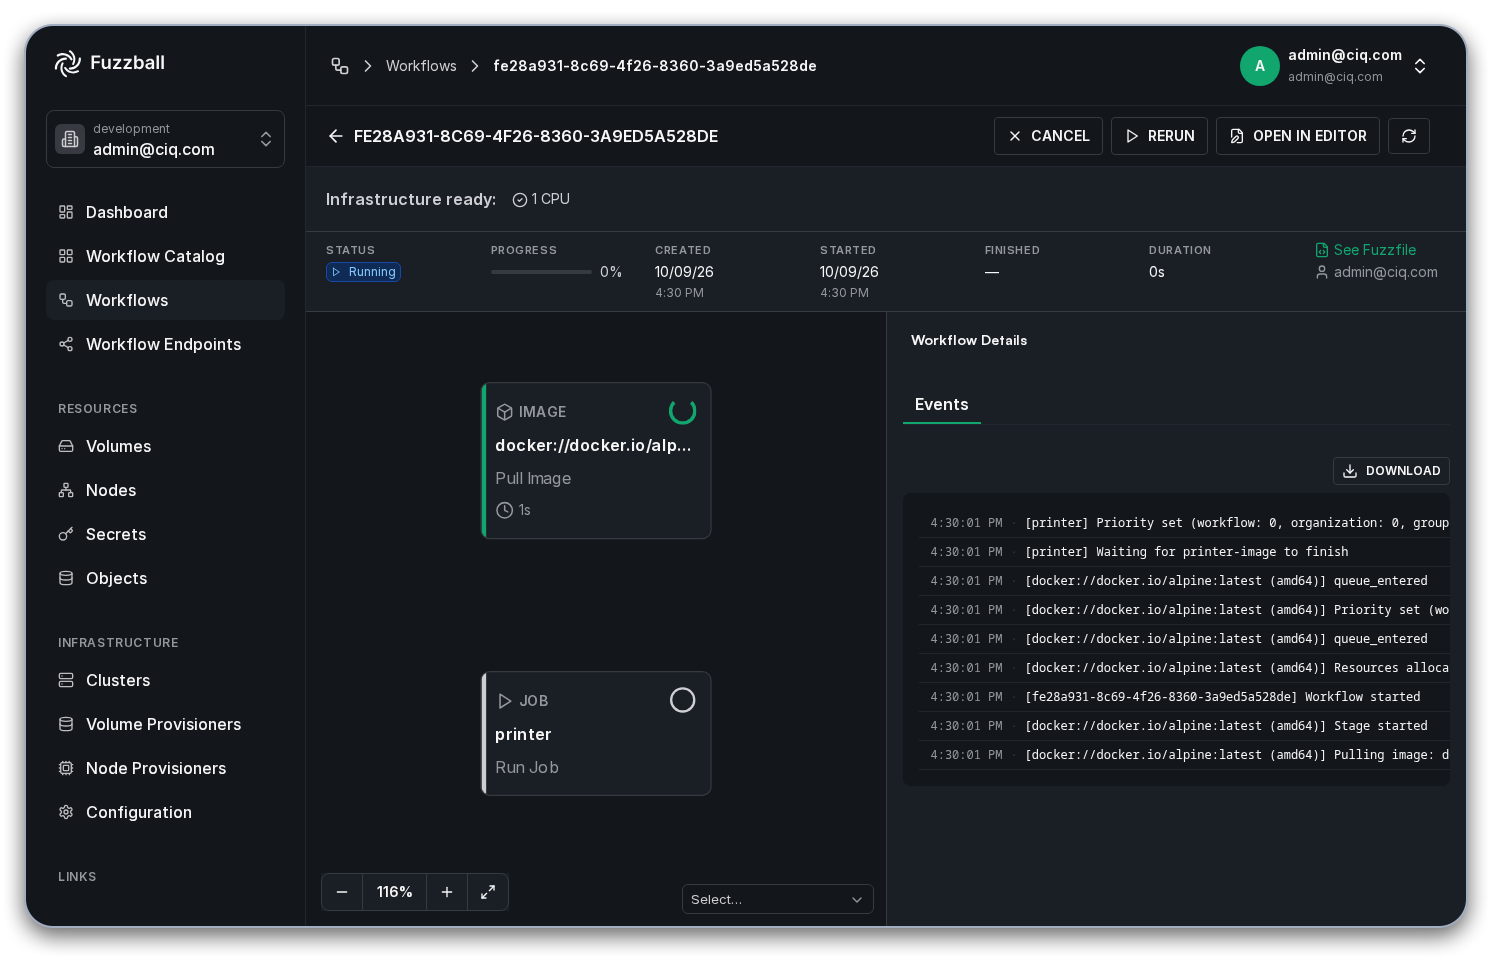Click the IMAGE cube icon
Image resolution: width=1492 pixels, height=960 pixels.
pos(505,412)
